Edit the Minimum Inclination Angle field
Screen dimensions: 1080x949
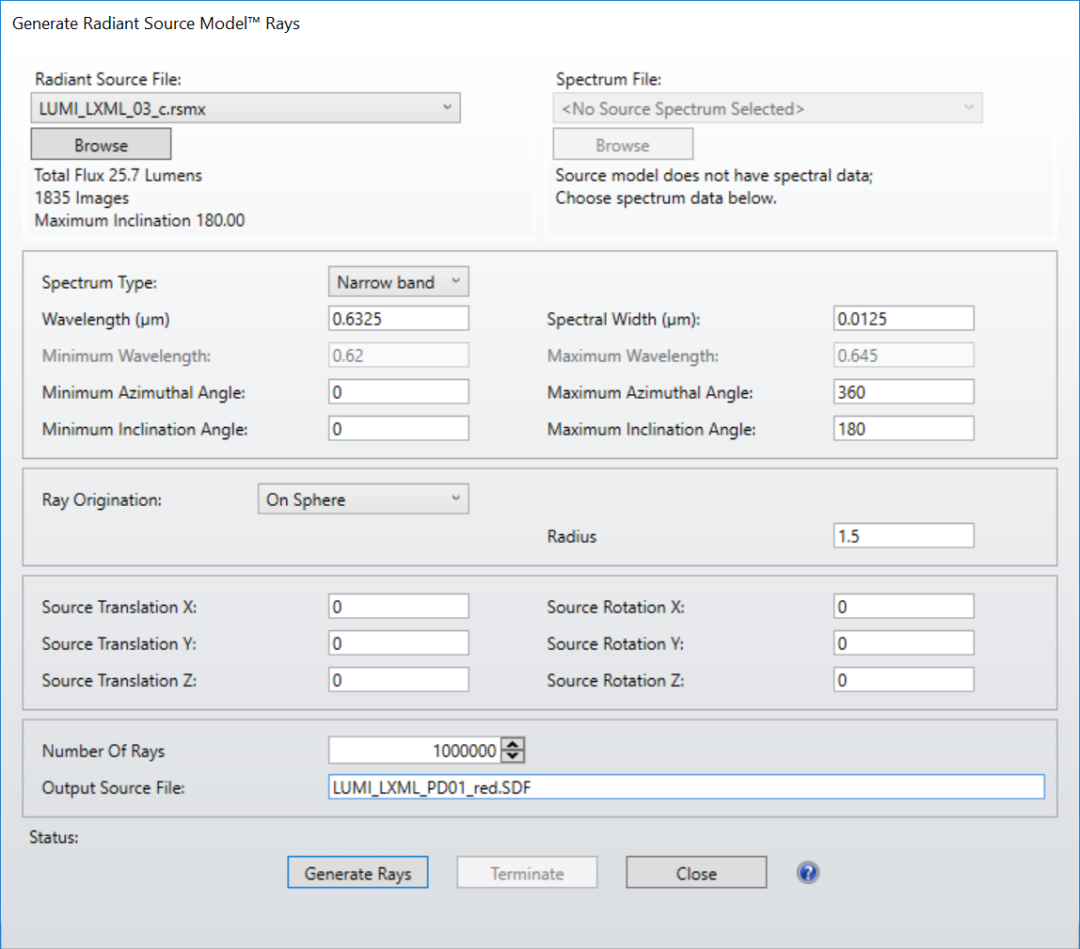click(x=398, y=429)
